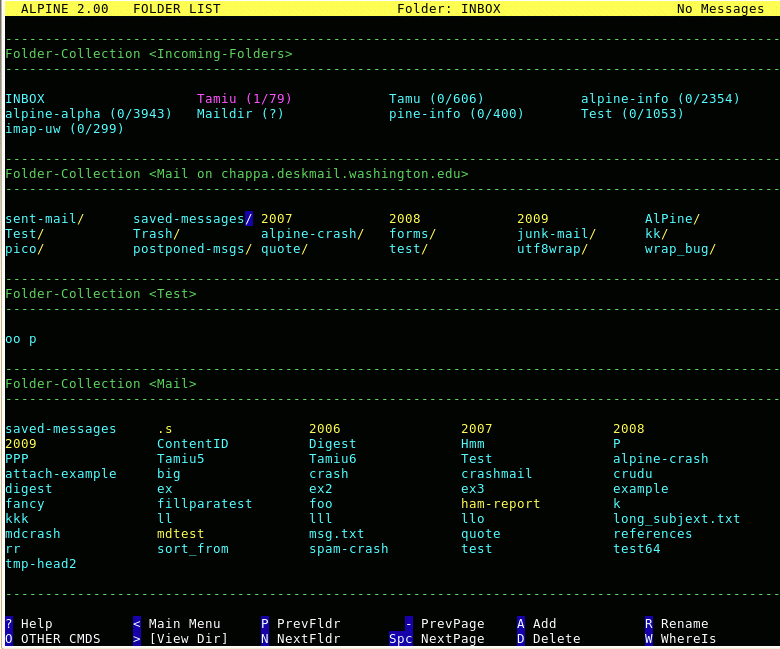This screenshot has height=649, width=780.
Task: Select the attach-example folder
Action: [x=61, y=473]
